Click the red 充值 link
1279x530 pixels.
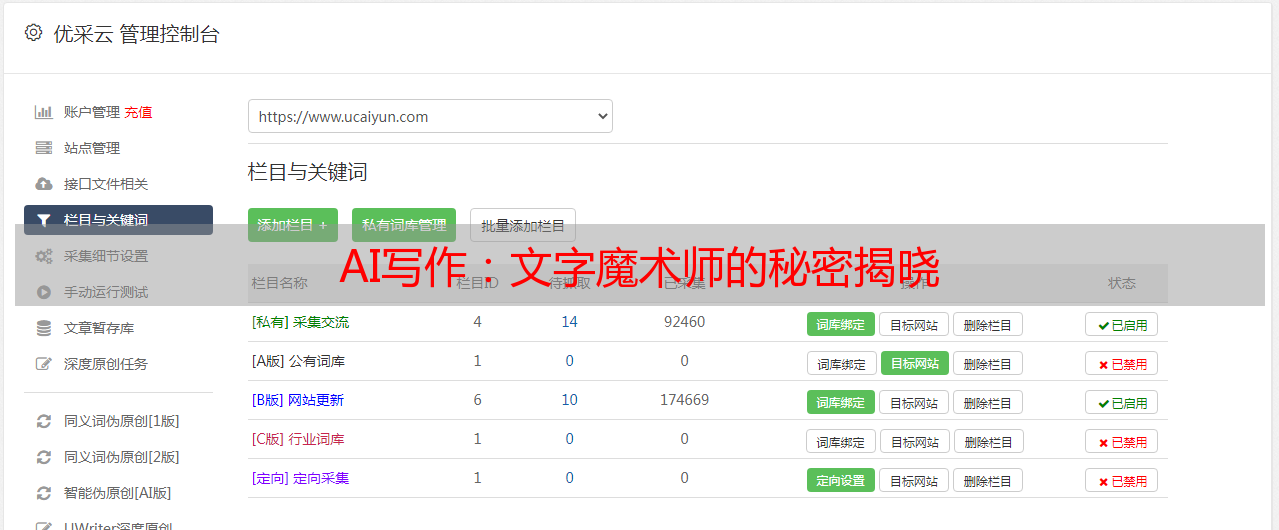click(x=139, y=112)
